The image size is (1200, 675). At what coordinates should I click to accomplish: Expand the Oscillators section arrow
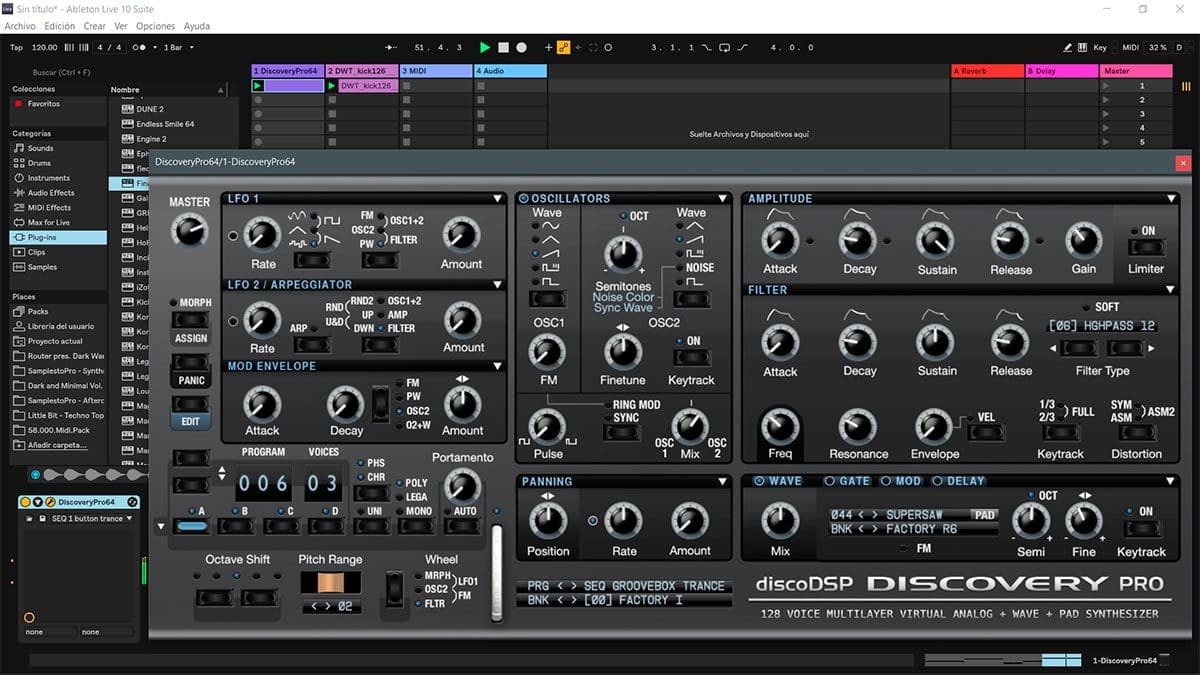click(x=722, y=199)
